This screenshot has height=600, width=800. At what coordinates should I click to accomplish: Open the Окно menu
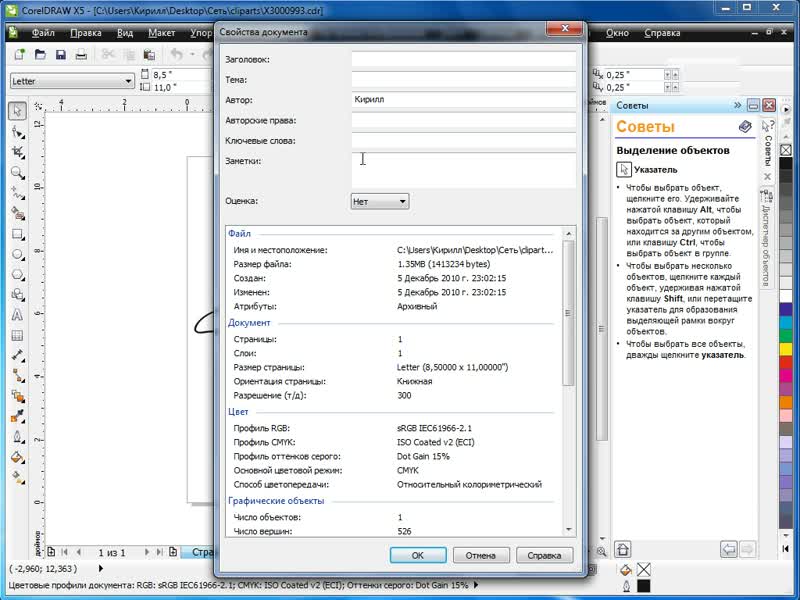coord(617,33)
